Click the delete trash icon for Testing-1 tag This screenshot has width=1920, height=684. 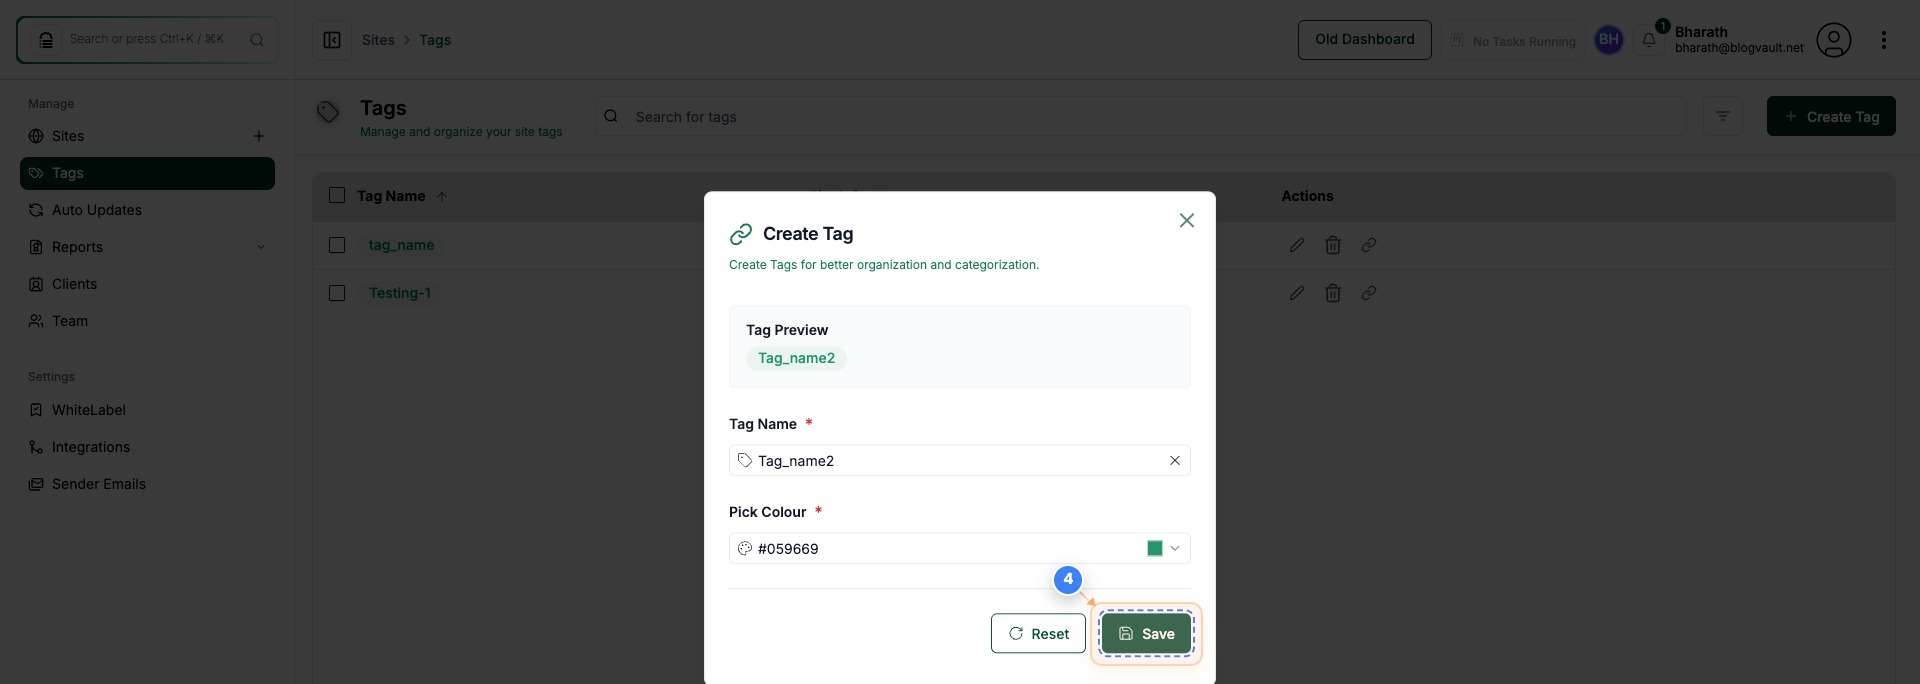point(1333,293)
